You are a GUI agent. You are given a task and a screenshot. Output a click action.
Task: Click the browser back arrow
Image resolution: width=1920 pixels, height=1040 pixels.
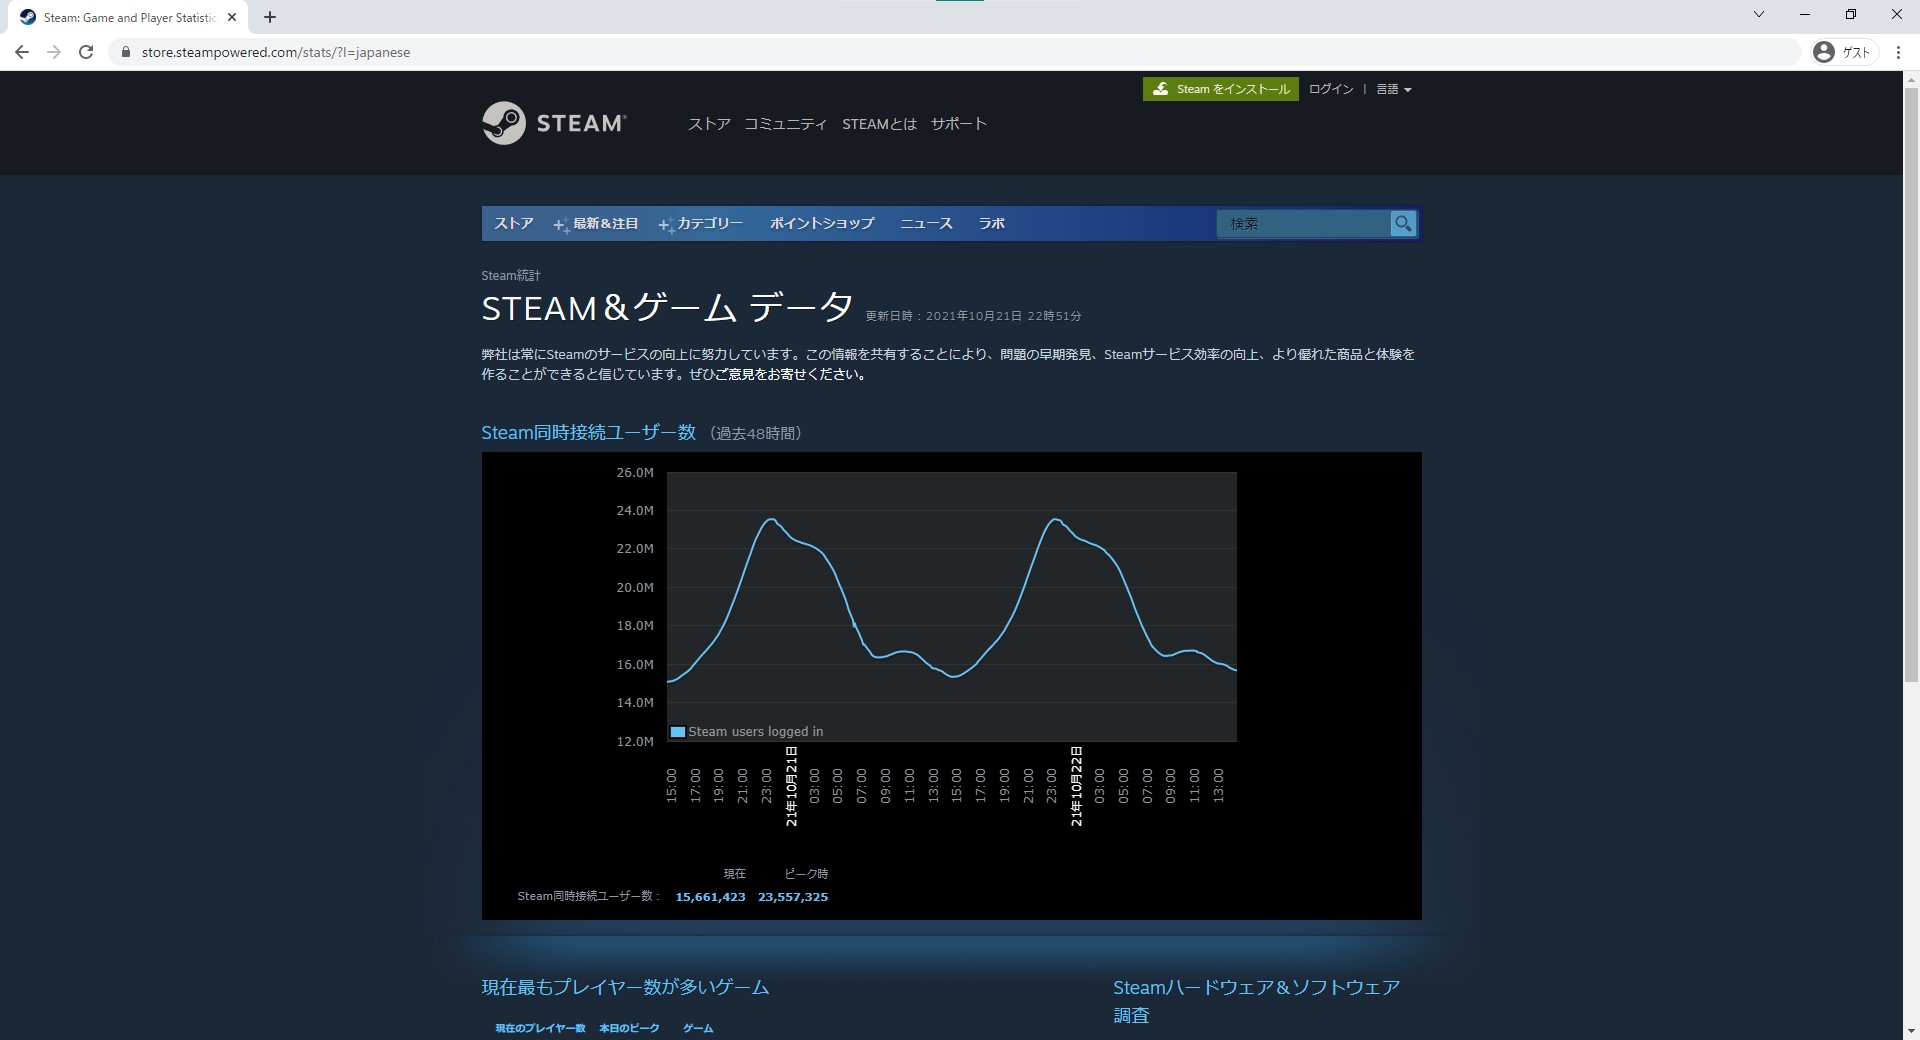tap(22, 52)
